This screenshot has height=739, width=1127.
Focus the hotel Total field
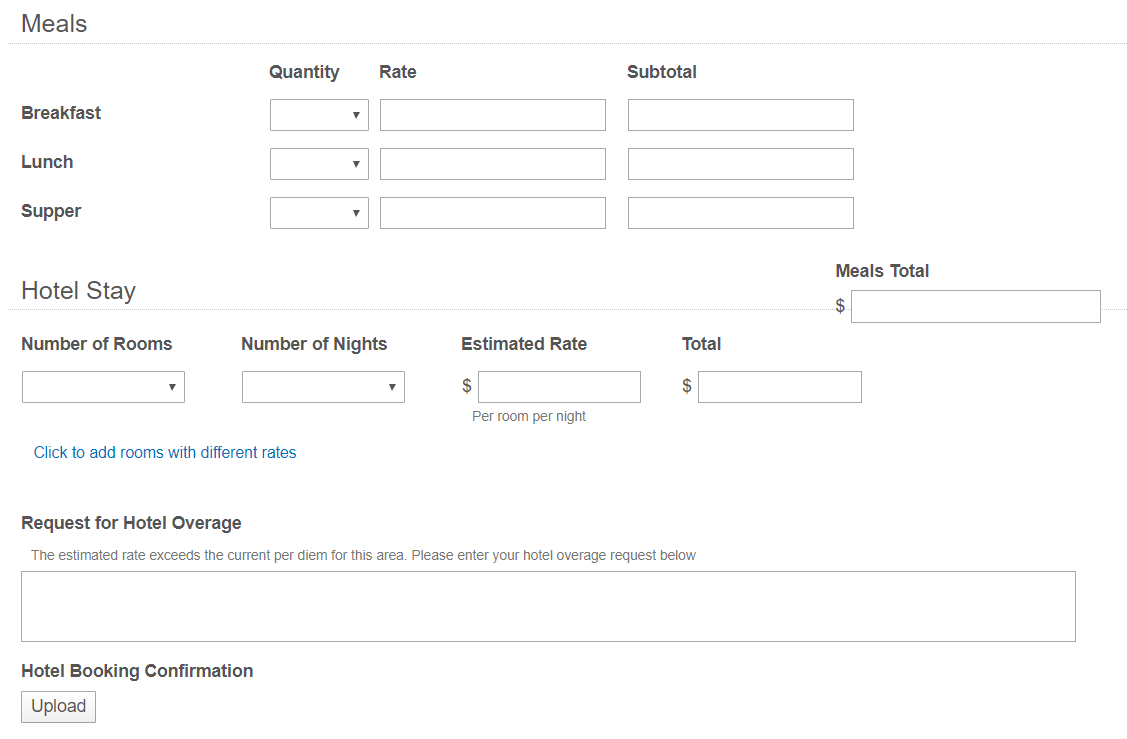tap(779, 387)
